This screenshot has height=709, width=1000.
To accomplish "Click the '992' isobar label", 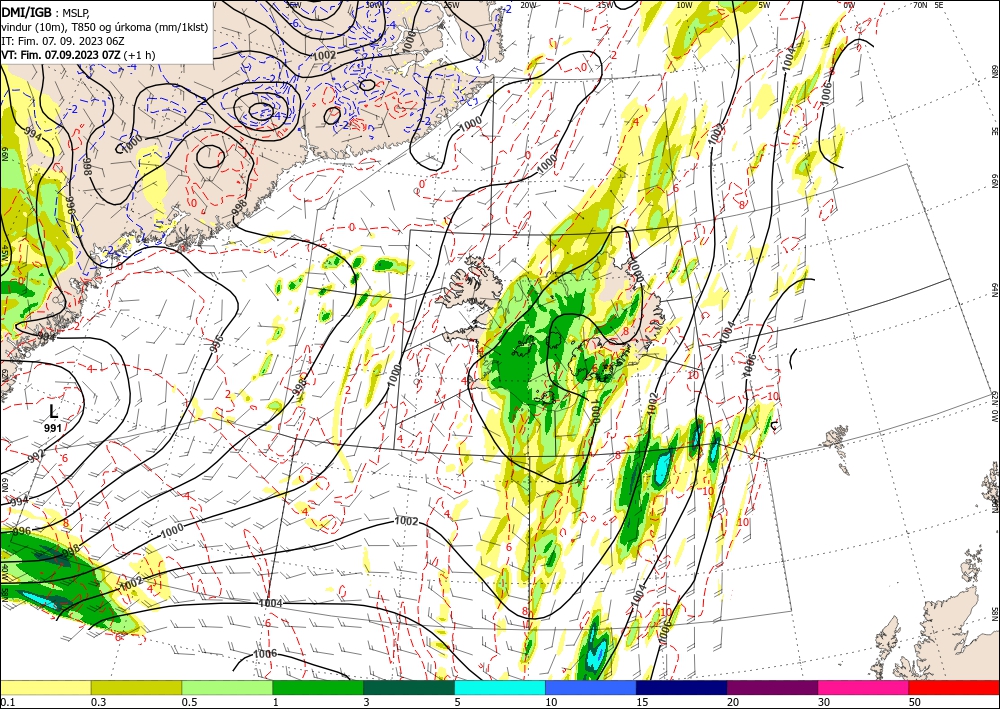I will click(x=36, y=455).
